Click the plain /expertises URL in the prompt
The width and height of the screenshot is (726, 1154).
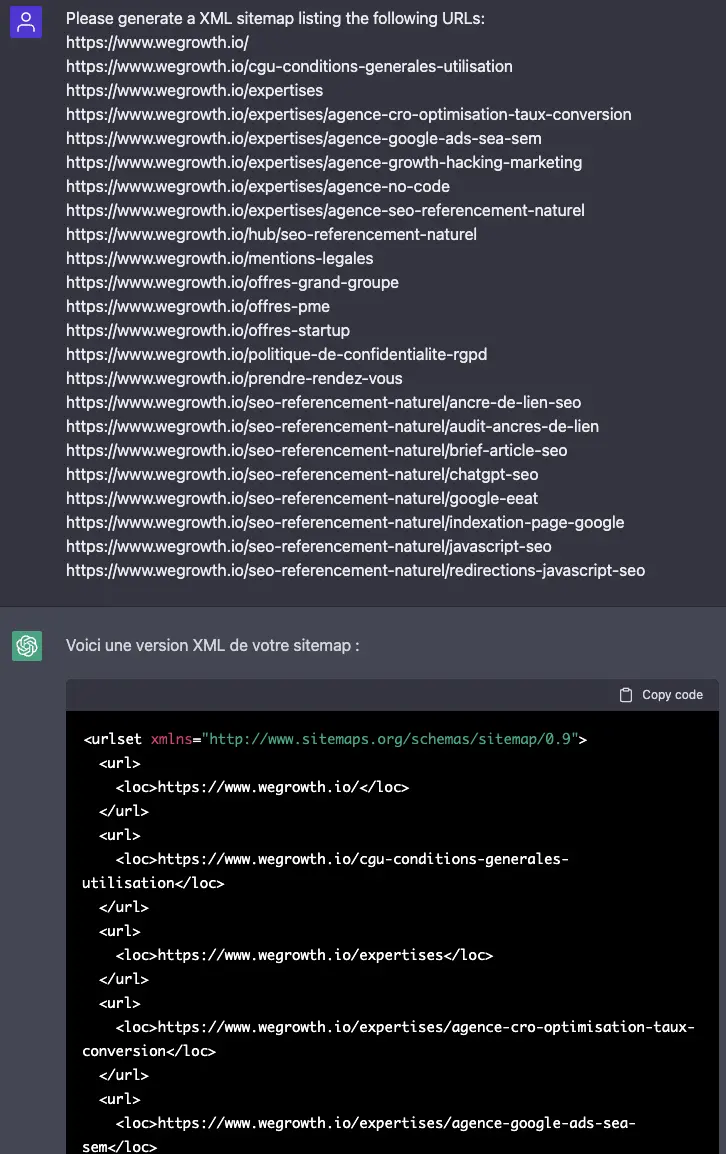[x=194, y=91]
